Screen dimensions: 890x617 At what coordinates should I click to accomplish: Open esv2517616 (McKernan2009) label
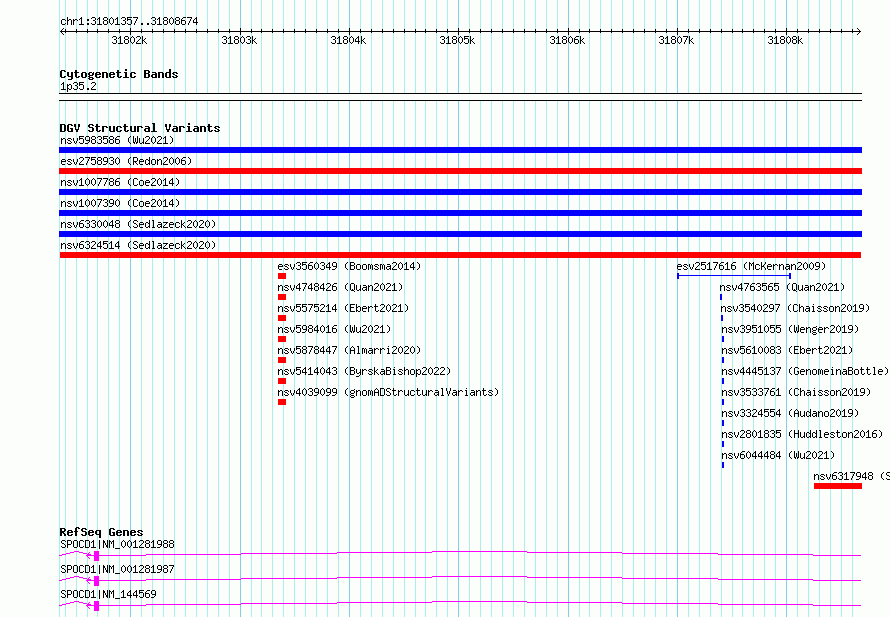(x=751, y=266)
